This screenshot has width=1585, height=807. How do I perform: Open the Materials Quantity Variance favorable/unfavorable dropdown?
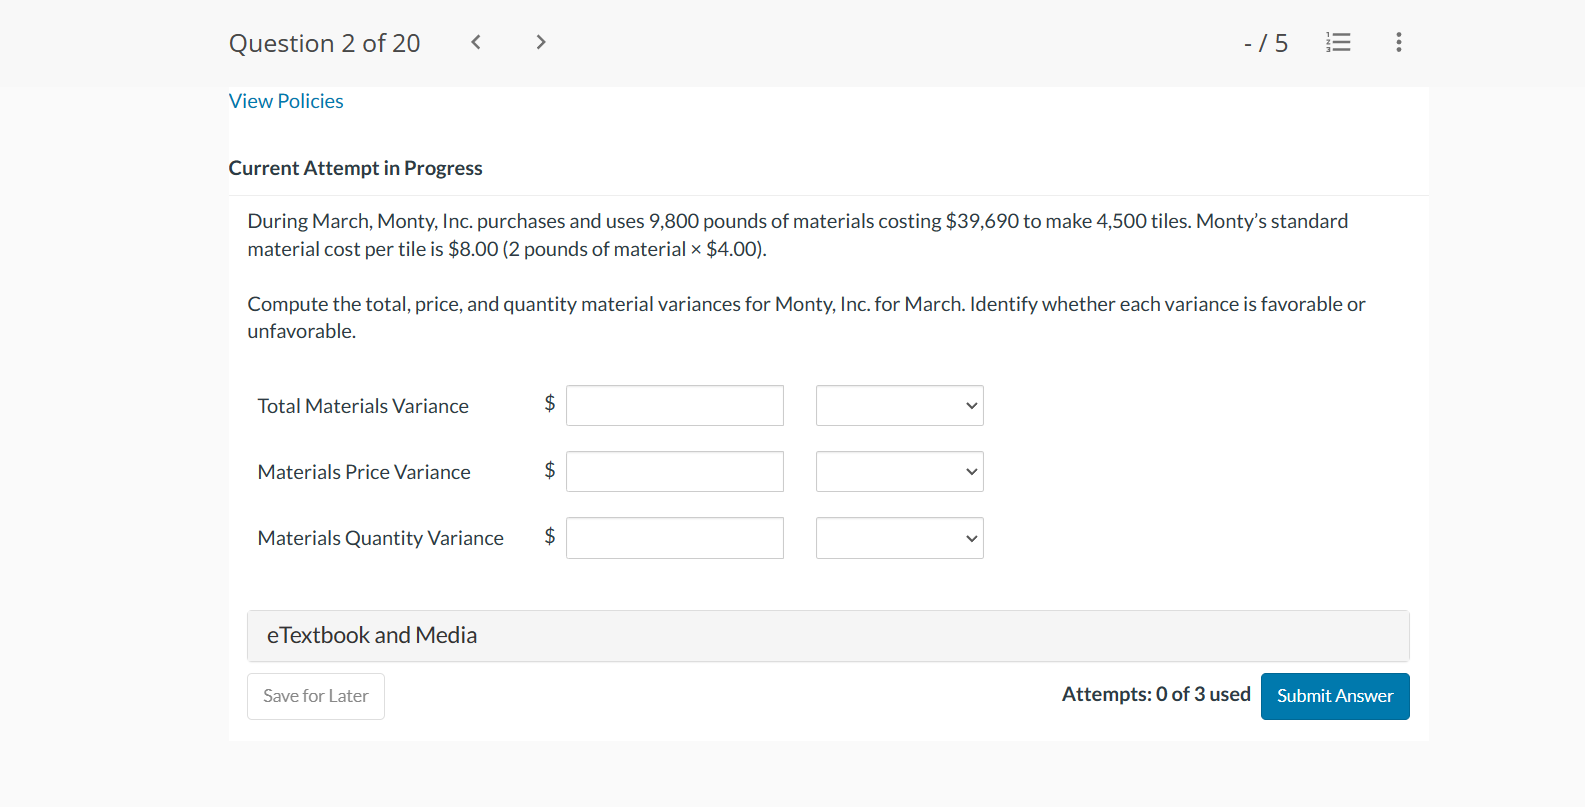[900, 538]
